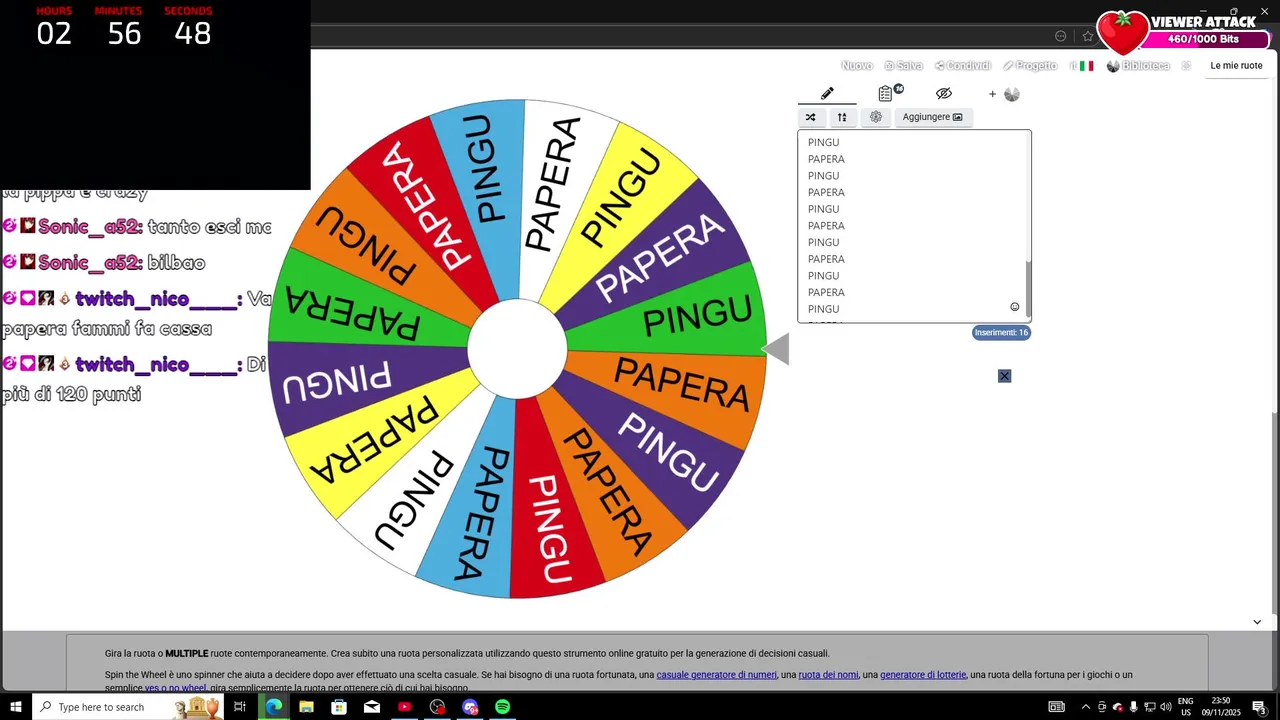Click Salva to save the wheel
Viewport: 1280px width, 720px height.
pyautogui.click(x=903, y=66)
